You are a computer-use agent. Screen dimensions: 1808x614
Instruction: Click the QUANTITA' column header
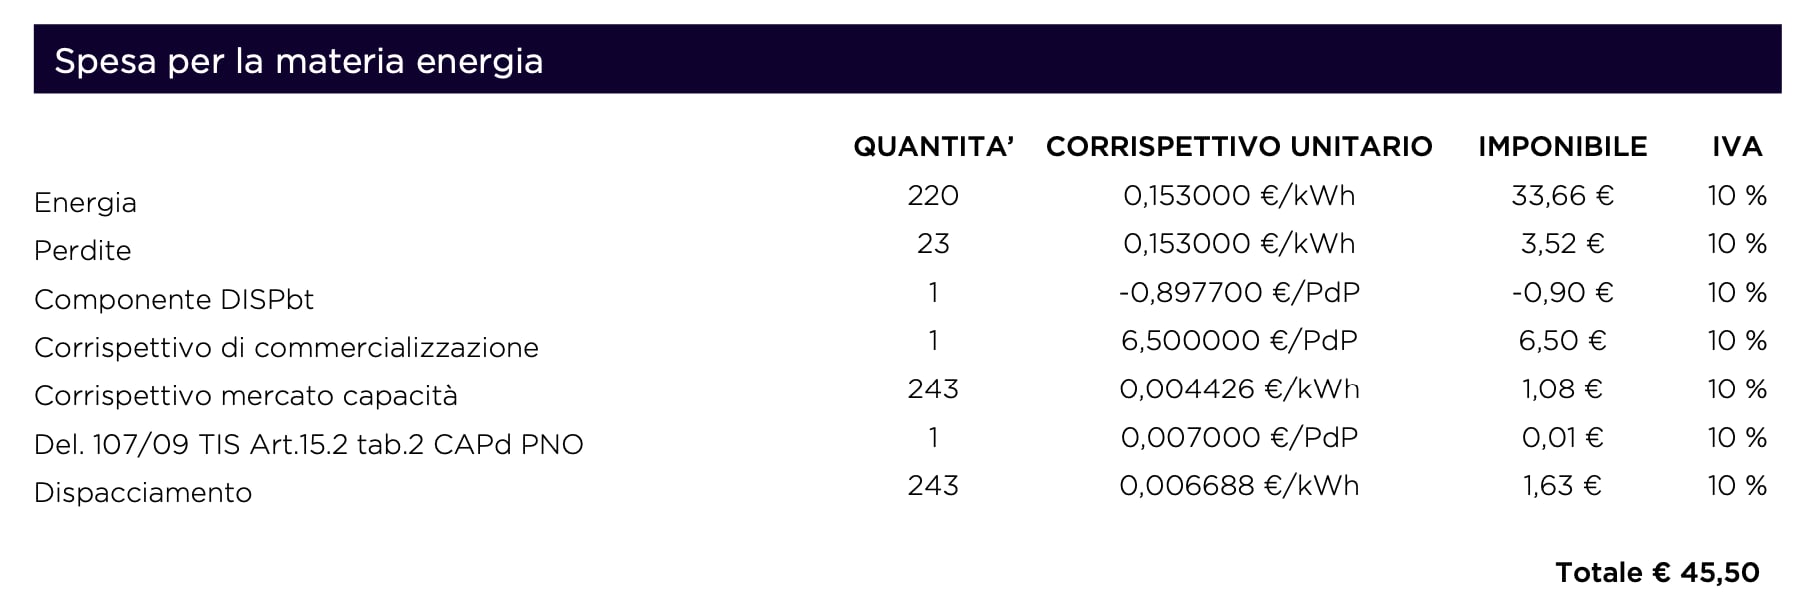933,147
